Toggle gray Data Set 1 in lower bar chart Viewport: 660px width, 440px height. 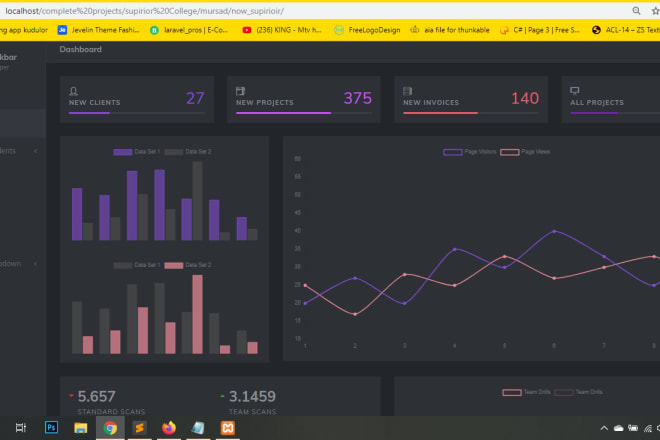pyautogui.click(x=137, y=265)
